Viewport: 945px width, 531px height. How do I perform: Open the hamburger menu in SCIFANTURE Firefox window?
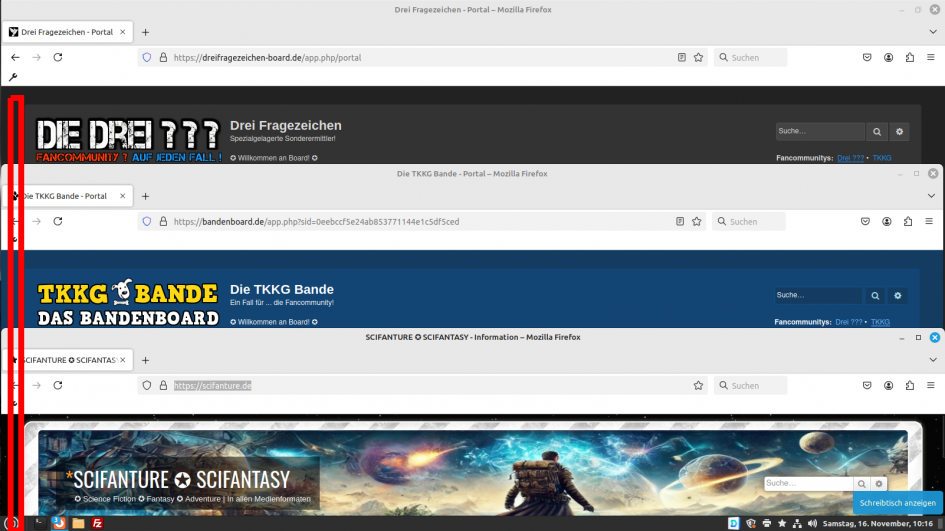coord(931,385)
